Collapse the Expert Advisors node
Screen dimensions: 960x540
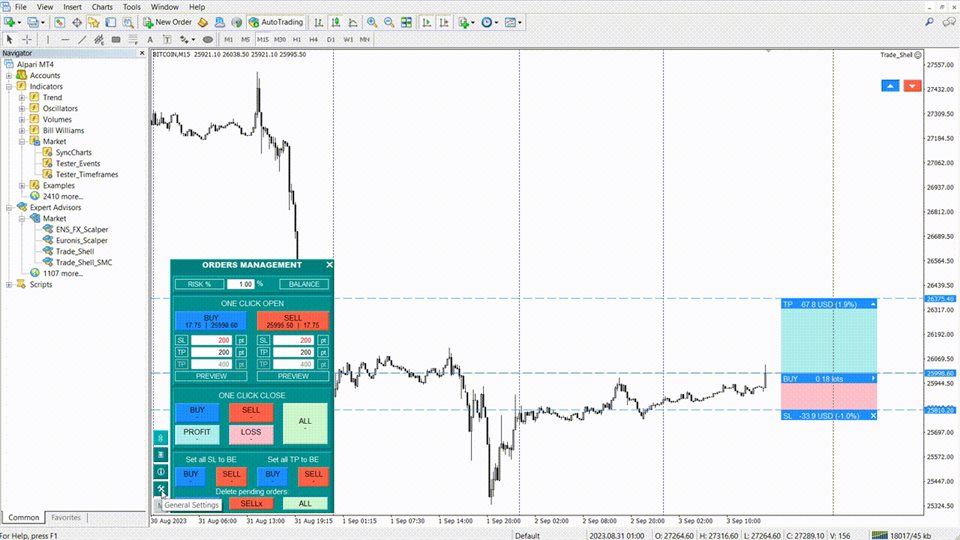[9, 208]
